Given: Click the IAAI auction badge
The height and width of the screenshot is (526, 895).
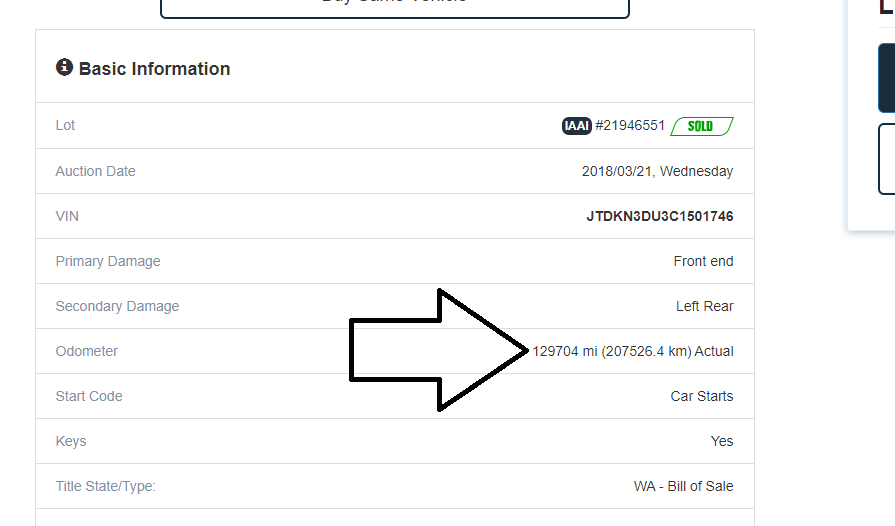Looking at the screenshot, I should pos(576,126).
